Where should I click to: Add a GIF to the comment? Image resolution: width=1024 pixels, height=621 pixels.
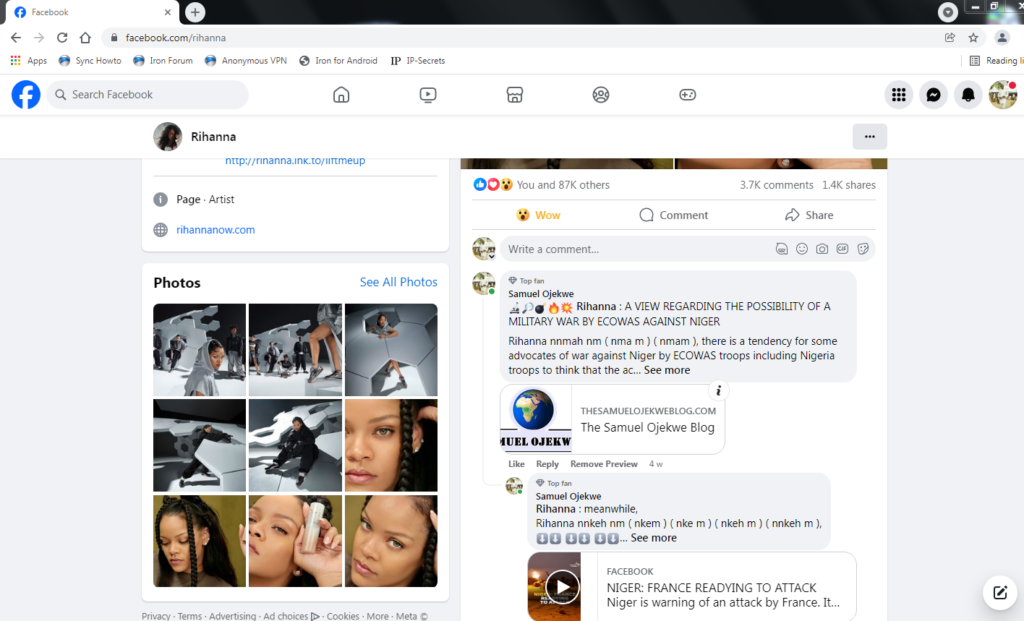click(x=842, y=249)
